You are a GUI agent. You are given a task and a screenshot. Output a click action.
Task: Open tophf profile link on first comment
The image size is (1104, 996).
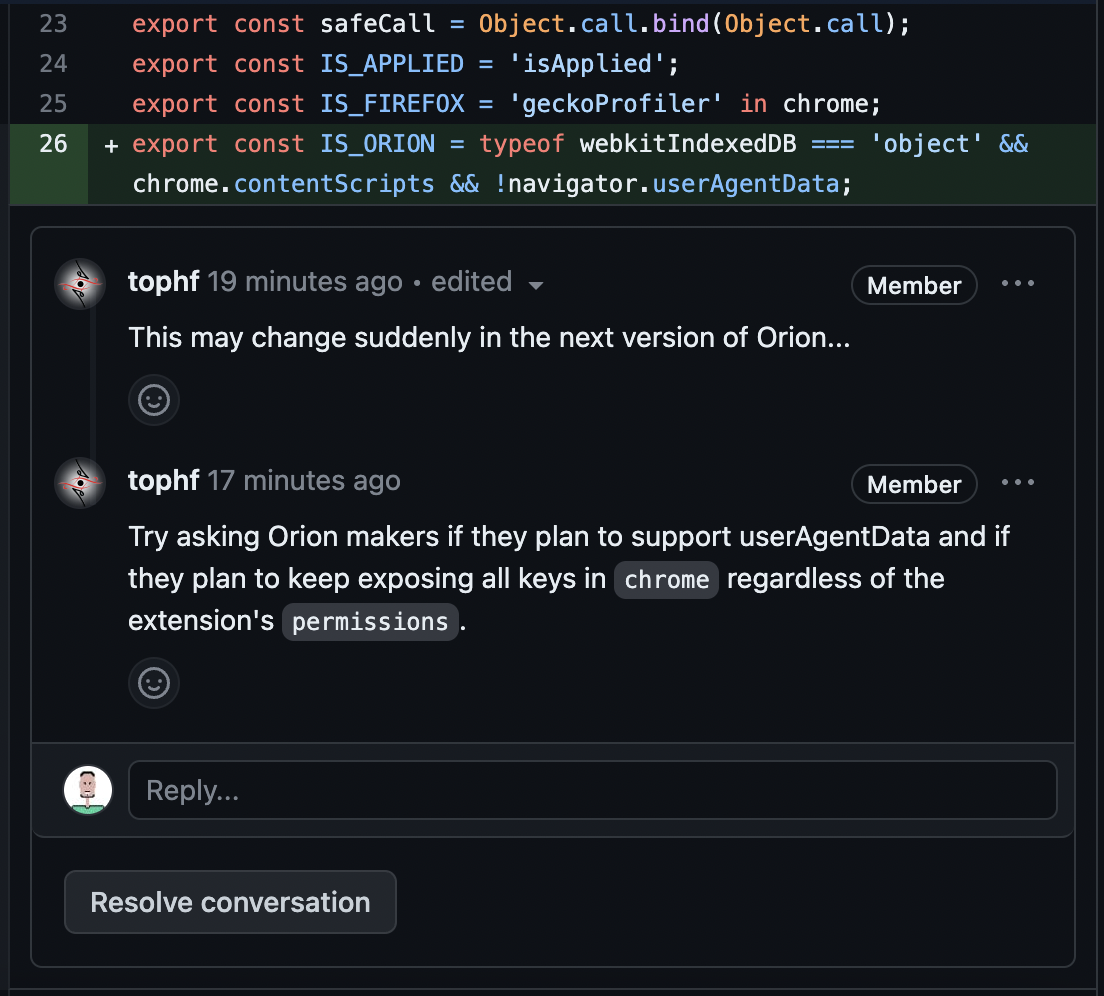pos(164,282)
